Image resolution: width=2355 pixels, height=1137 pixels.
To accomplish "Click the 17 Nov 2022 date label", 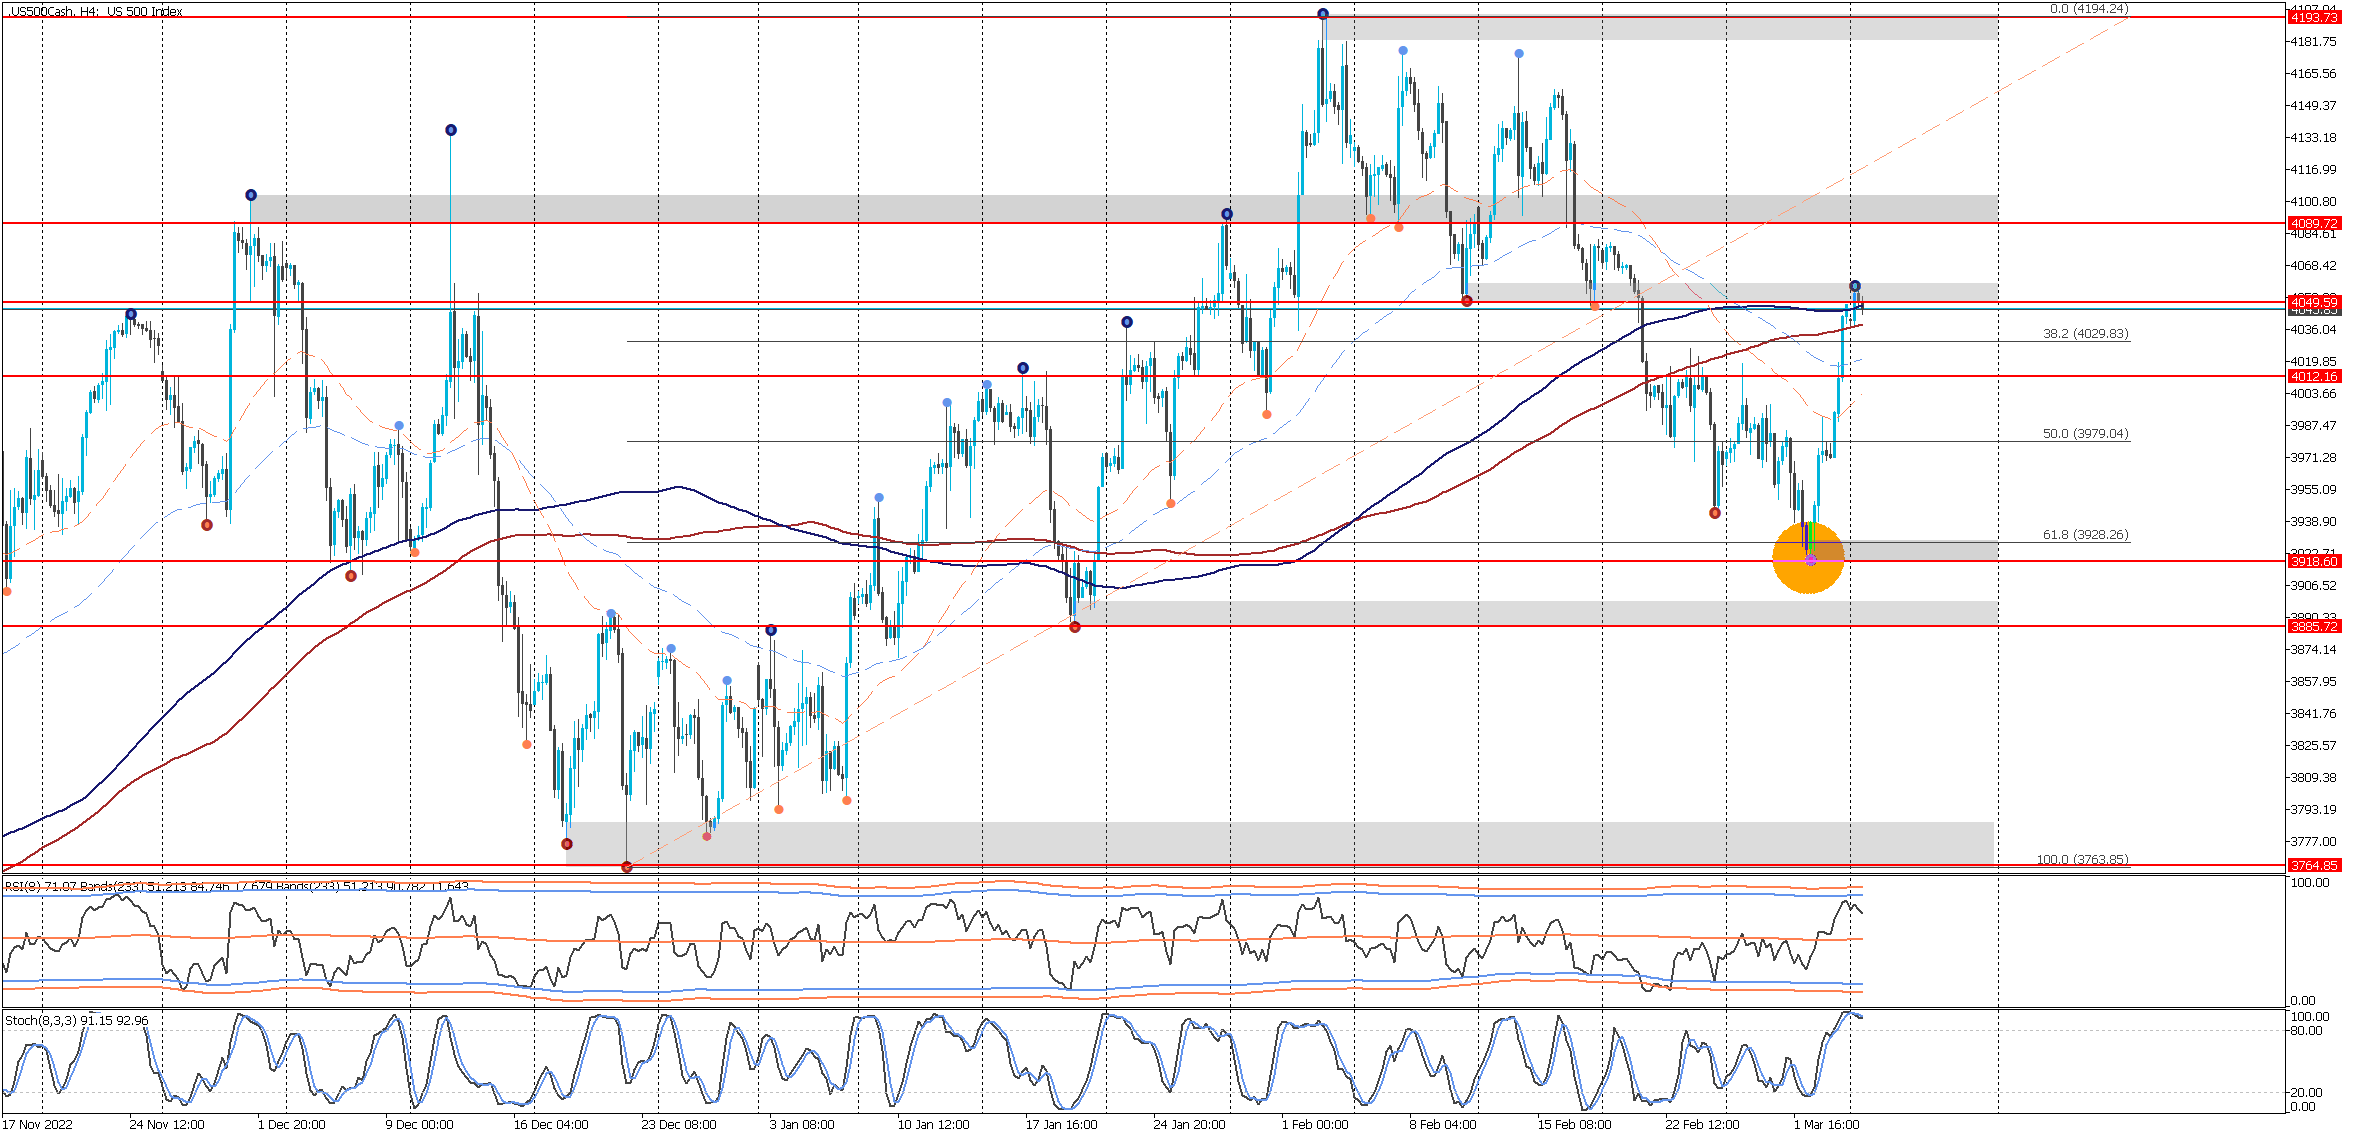I will pyautogui.click(x=37, y=1125).
